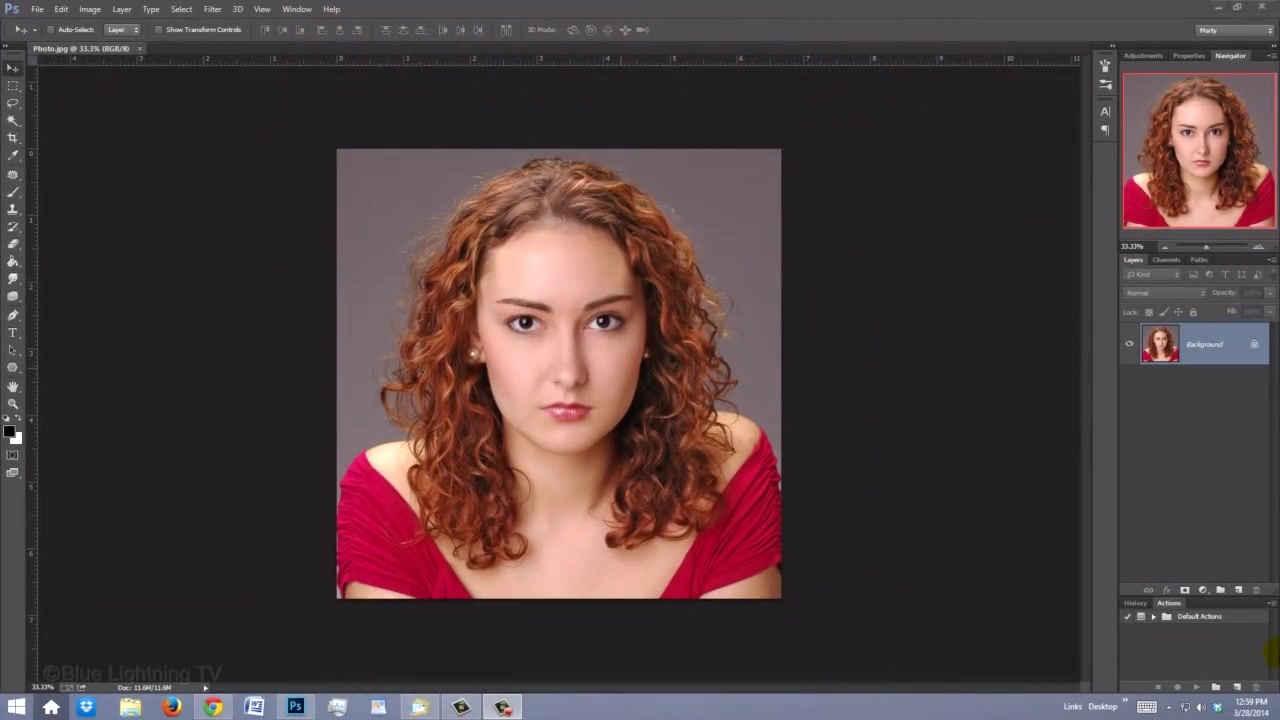Viewport: 1280px width, 720px height.
Task: Create a new group in the Layers panel
Action: tap(1220, 590)
